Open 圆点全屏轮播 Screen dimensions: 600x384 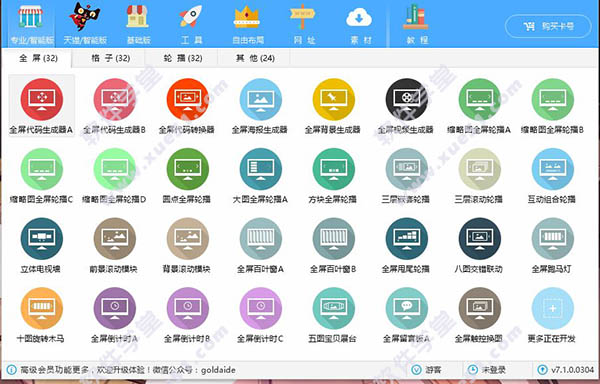(x=187, y=176)
